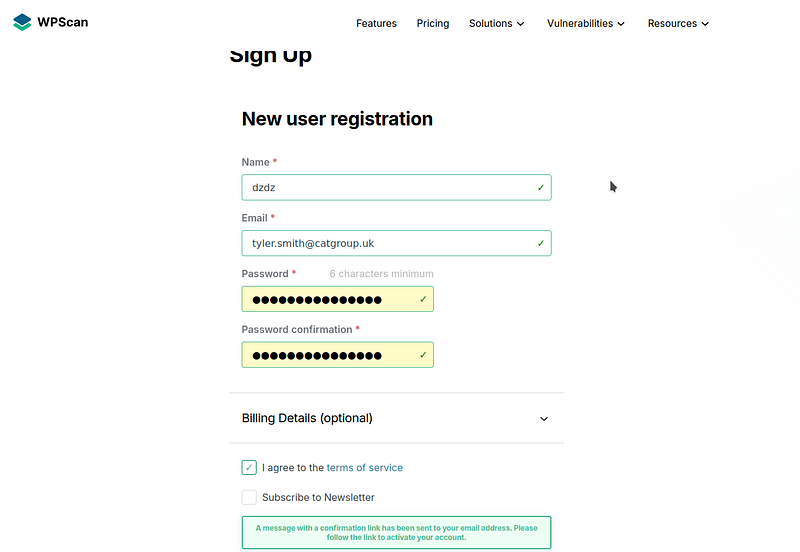Click into the Email address field
Screen dimensions: 800x552
pos(396,243)
